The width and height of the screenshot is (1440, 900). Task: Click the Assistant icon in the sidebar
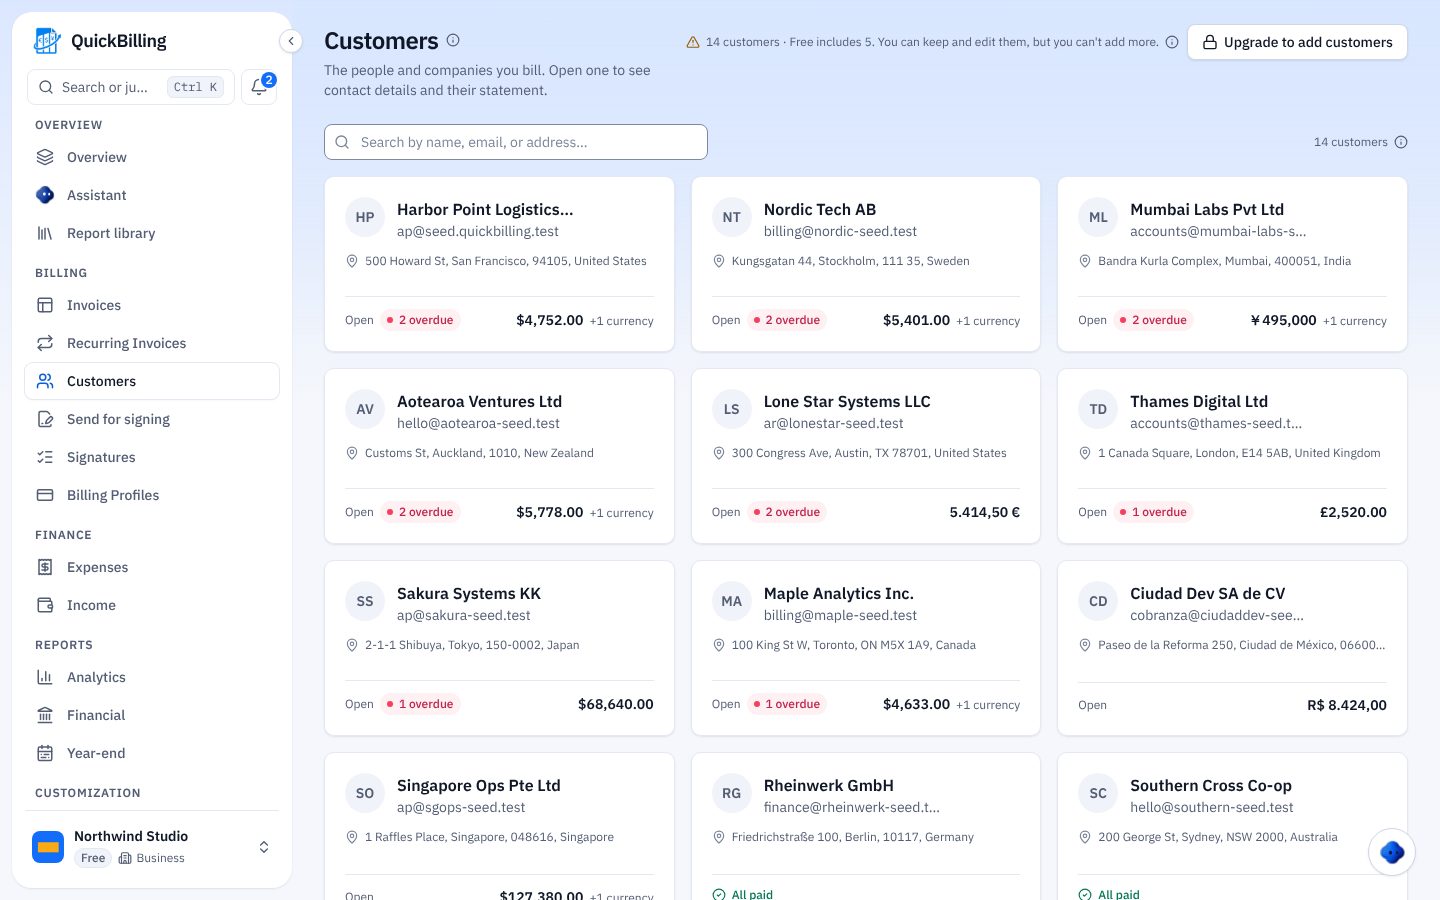45,195
